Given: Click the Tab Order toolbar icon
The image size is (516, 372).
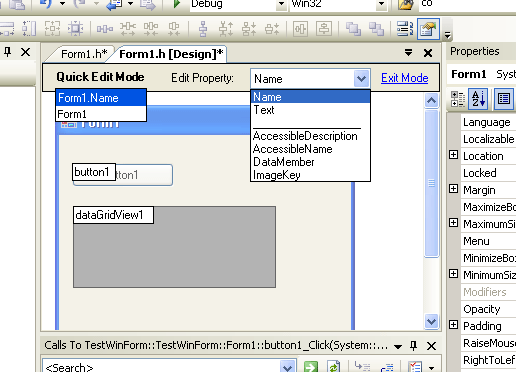Looking at the screenshot, I should click(405, 29).
